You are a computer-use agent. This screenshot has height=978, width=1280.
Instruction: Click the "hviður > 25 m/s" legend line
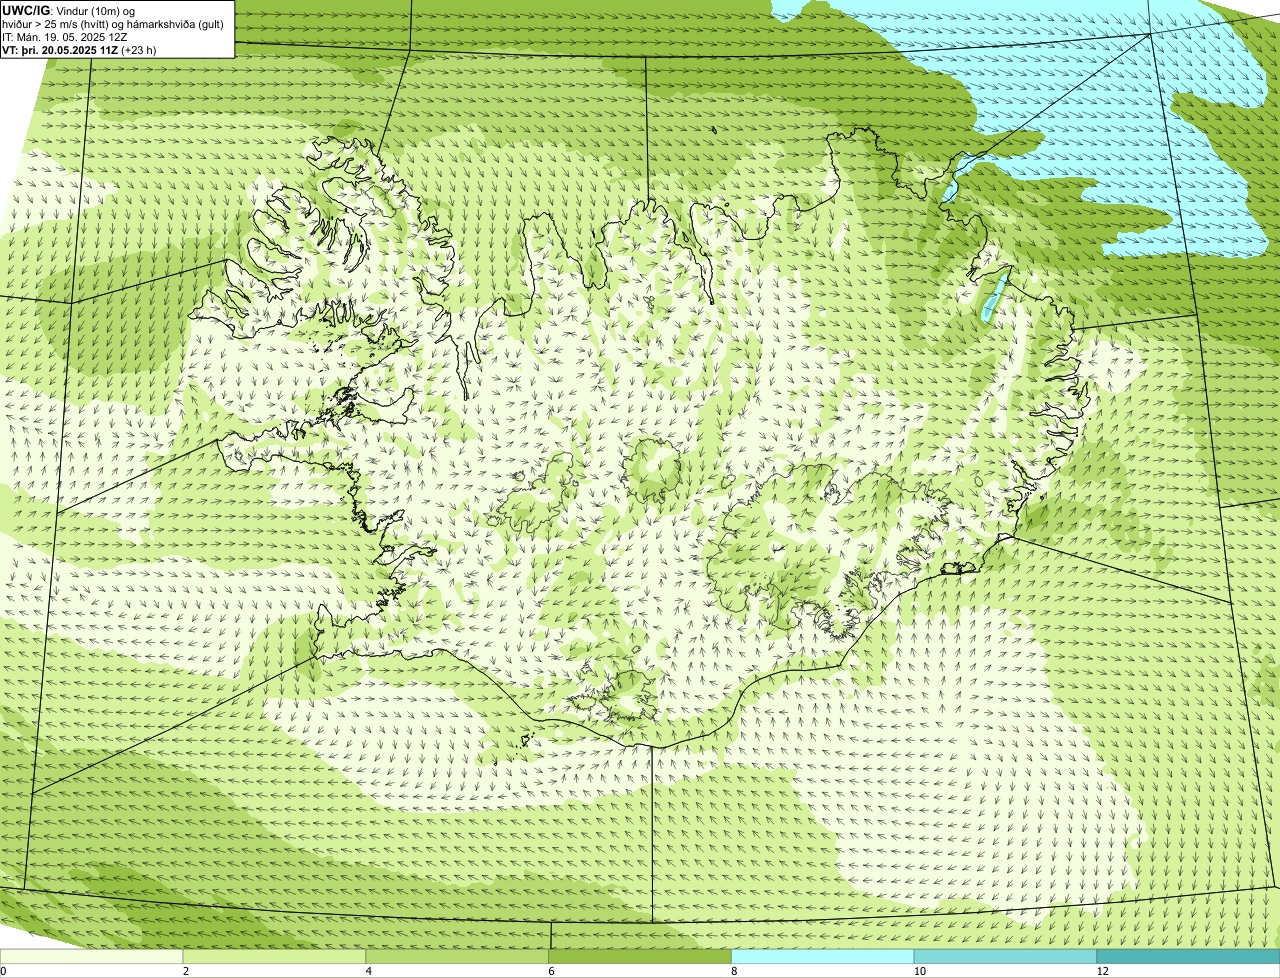click(x=114, y=23)
